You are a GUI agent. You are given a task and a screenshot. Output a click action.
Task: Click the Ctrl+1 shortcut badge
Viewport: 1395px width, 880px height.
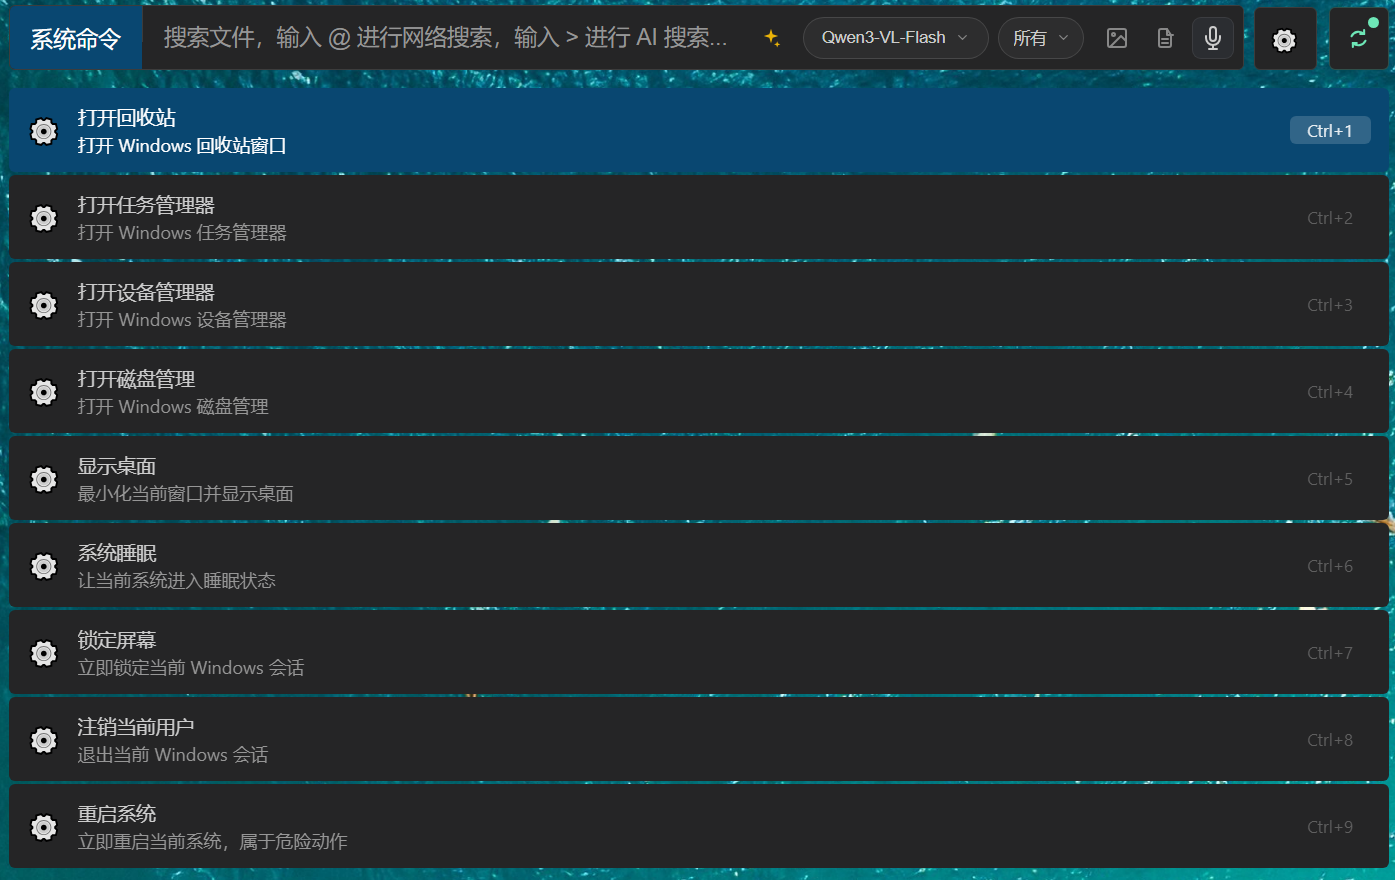pos(1330,131)
